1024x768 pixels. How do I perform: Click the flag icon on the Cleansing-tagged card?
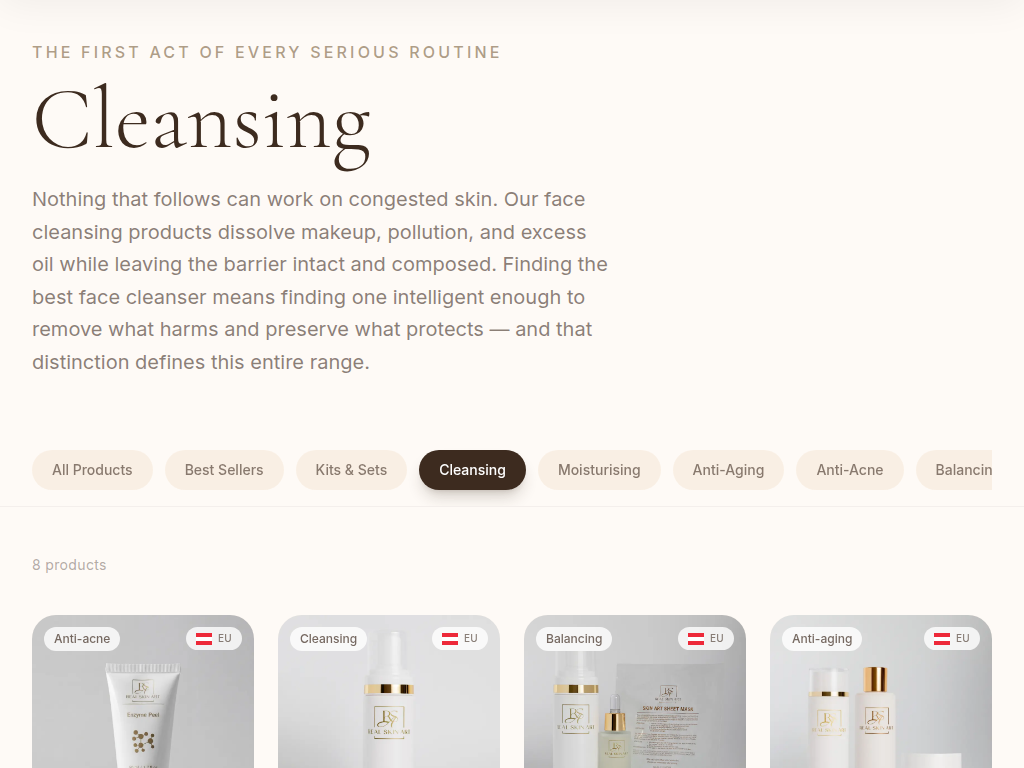[450, 639]
